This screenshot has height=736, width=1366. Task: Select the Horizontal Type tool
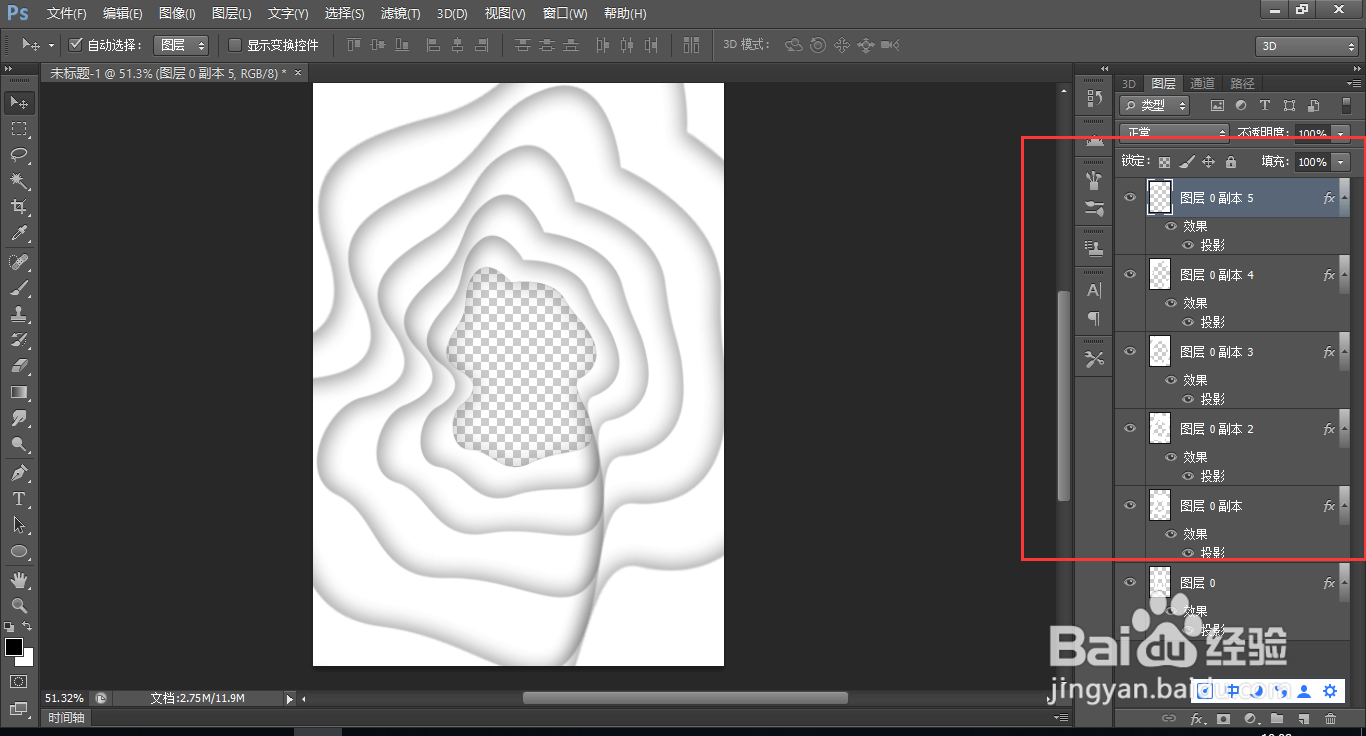(x=19, y=499)
